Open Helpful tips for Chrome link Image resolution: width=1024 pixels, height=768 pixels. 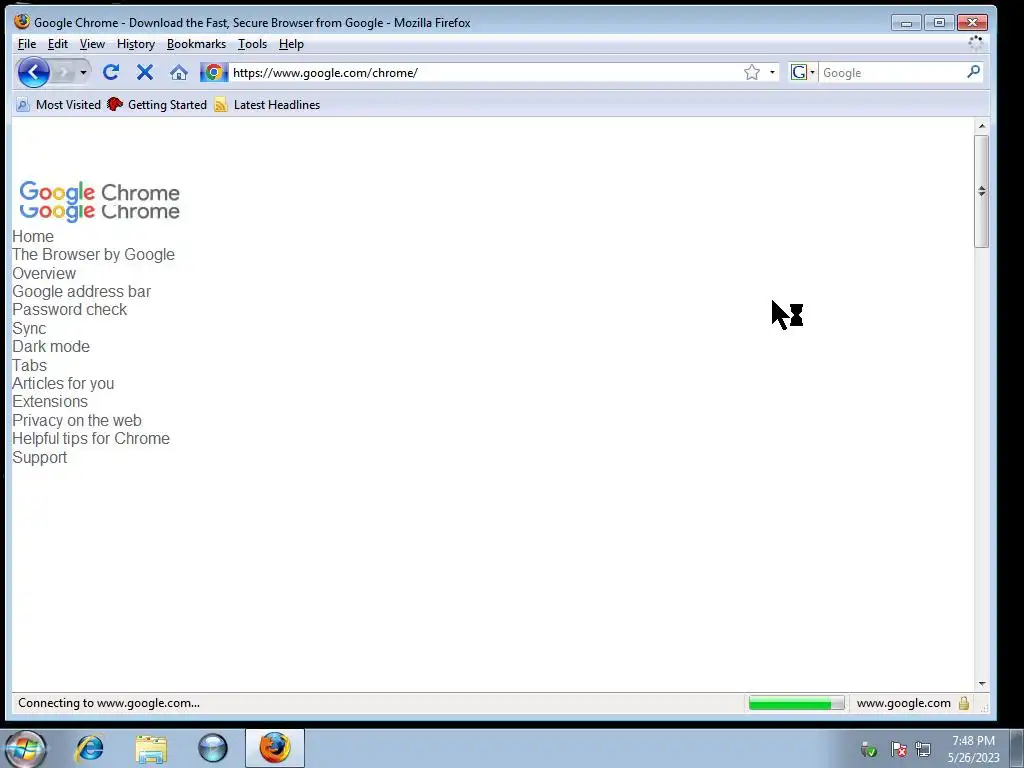(x=91, y=439)
